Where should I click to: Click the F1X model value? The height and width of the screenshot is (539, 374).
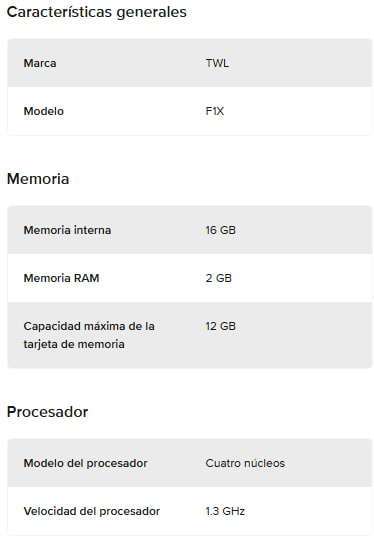(215, 111)
